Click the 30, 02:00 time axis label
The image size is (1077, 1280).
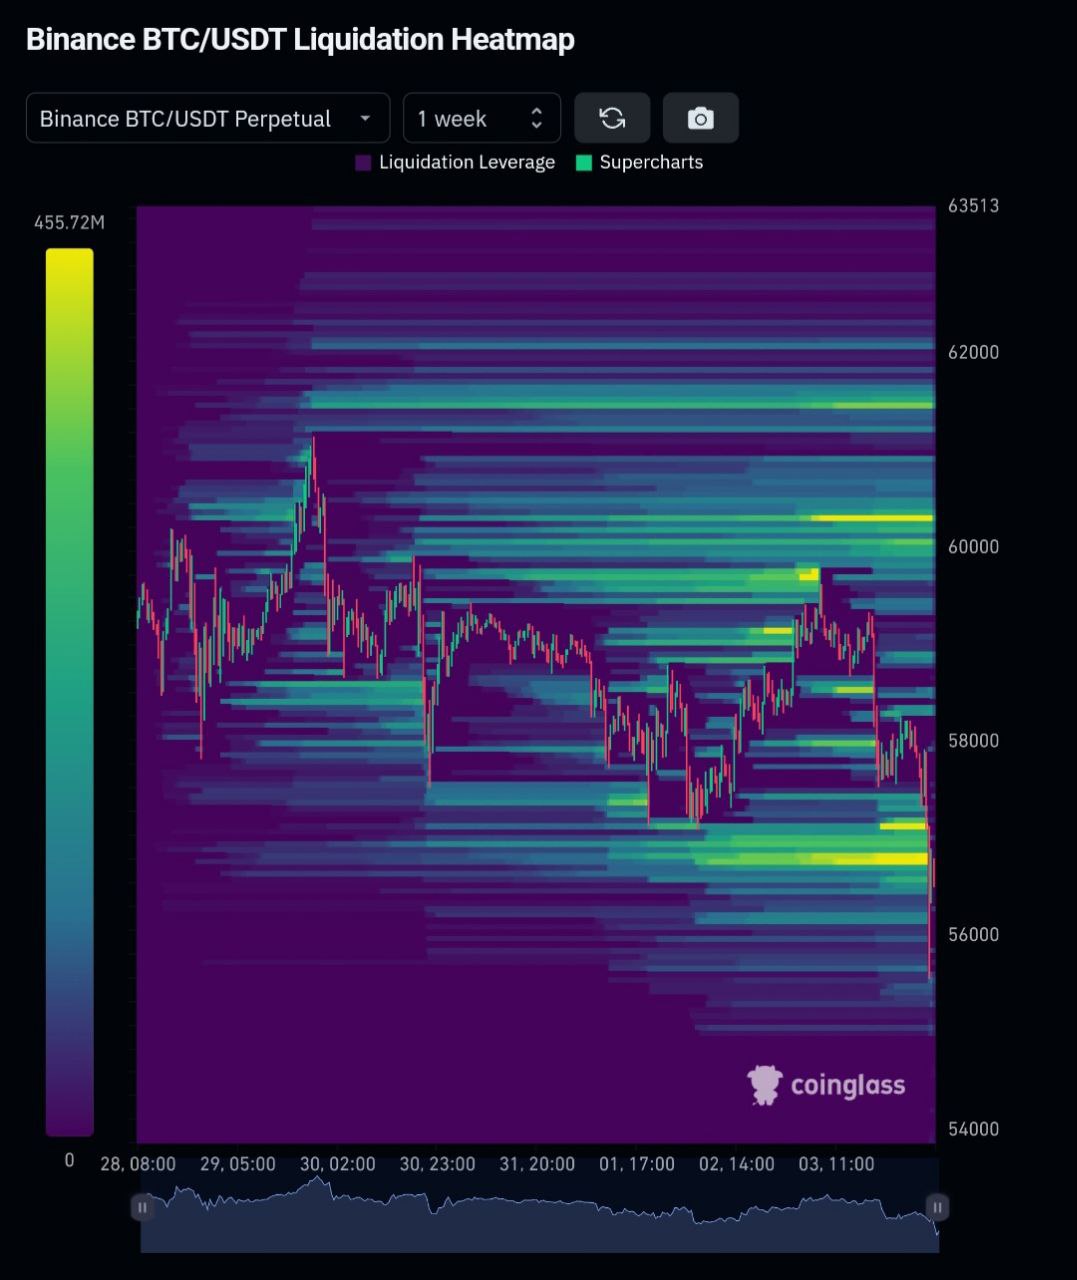pyautogui.click(x=337, y=1164)
